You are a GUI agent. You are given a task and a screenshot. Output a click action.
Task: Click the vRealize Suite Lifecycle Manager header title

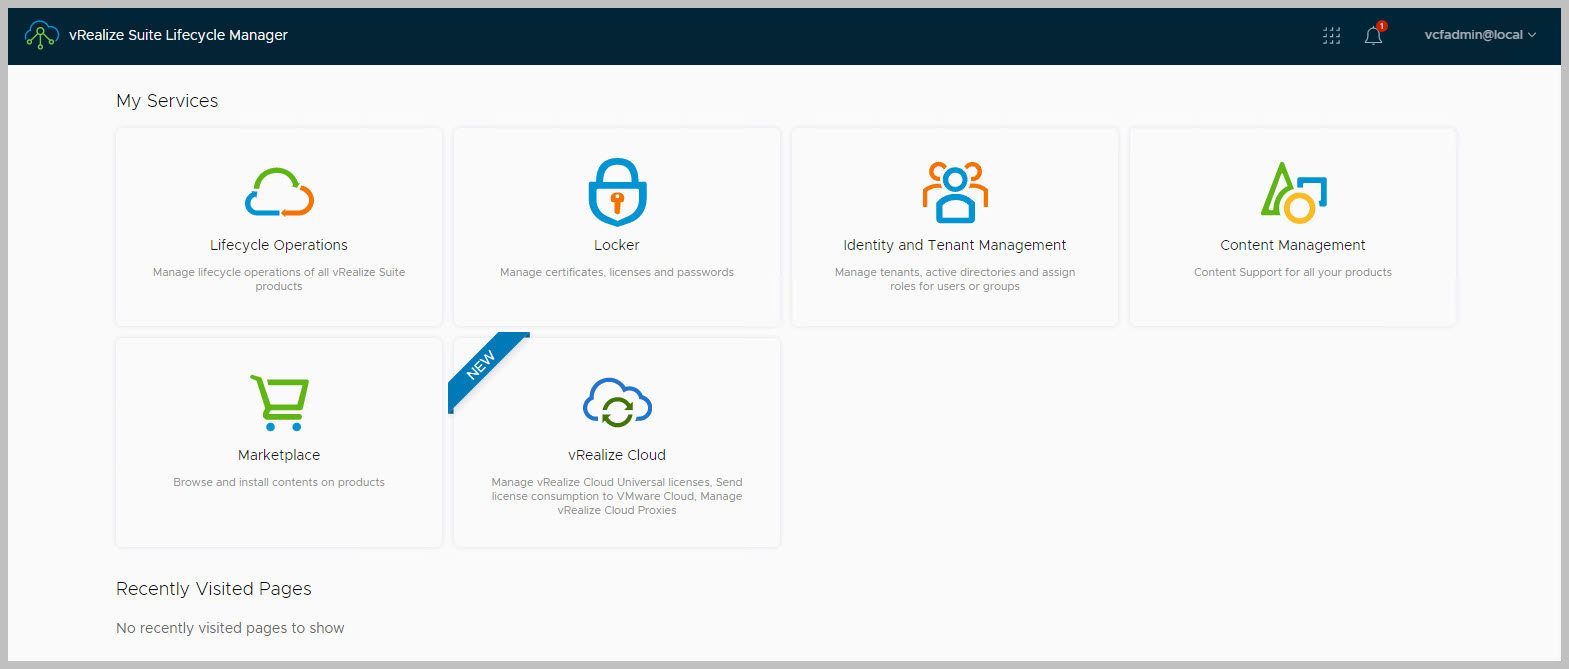click(178, 35)
